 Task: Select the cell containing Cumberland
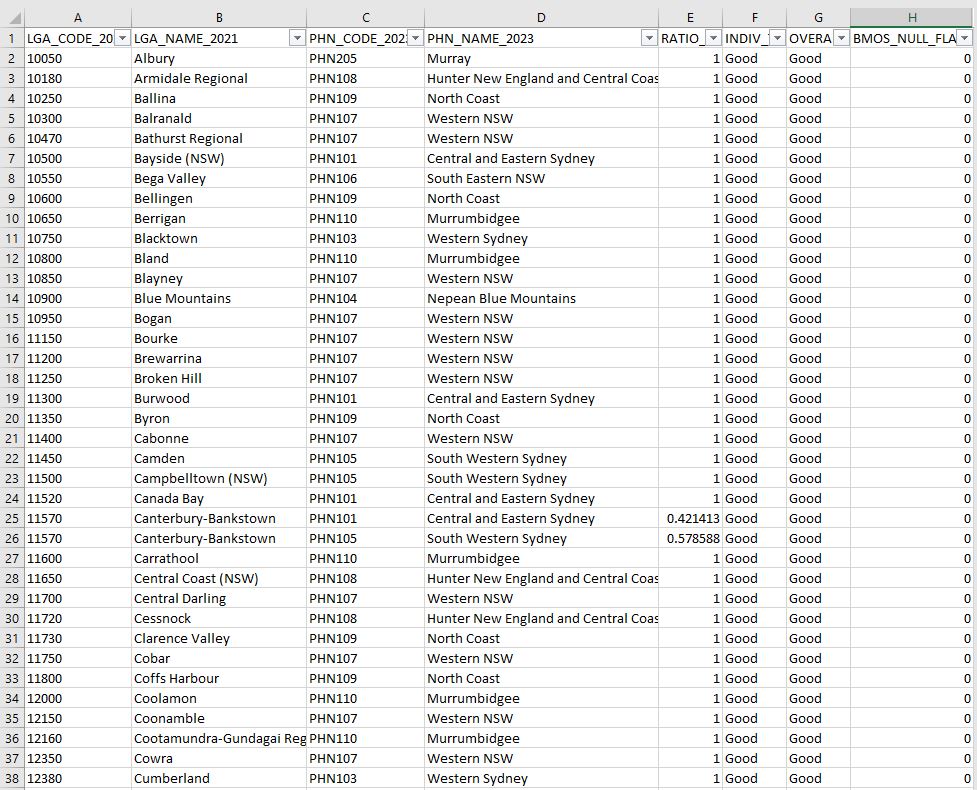click(x=219, y=778)
